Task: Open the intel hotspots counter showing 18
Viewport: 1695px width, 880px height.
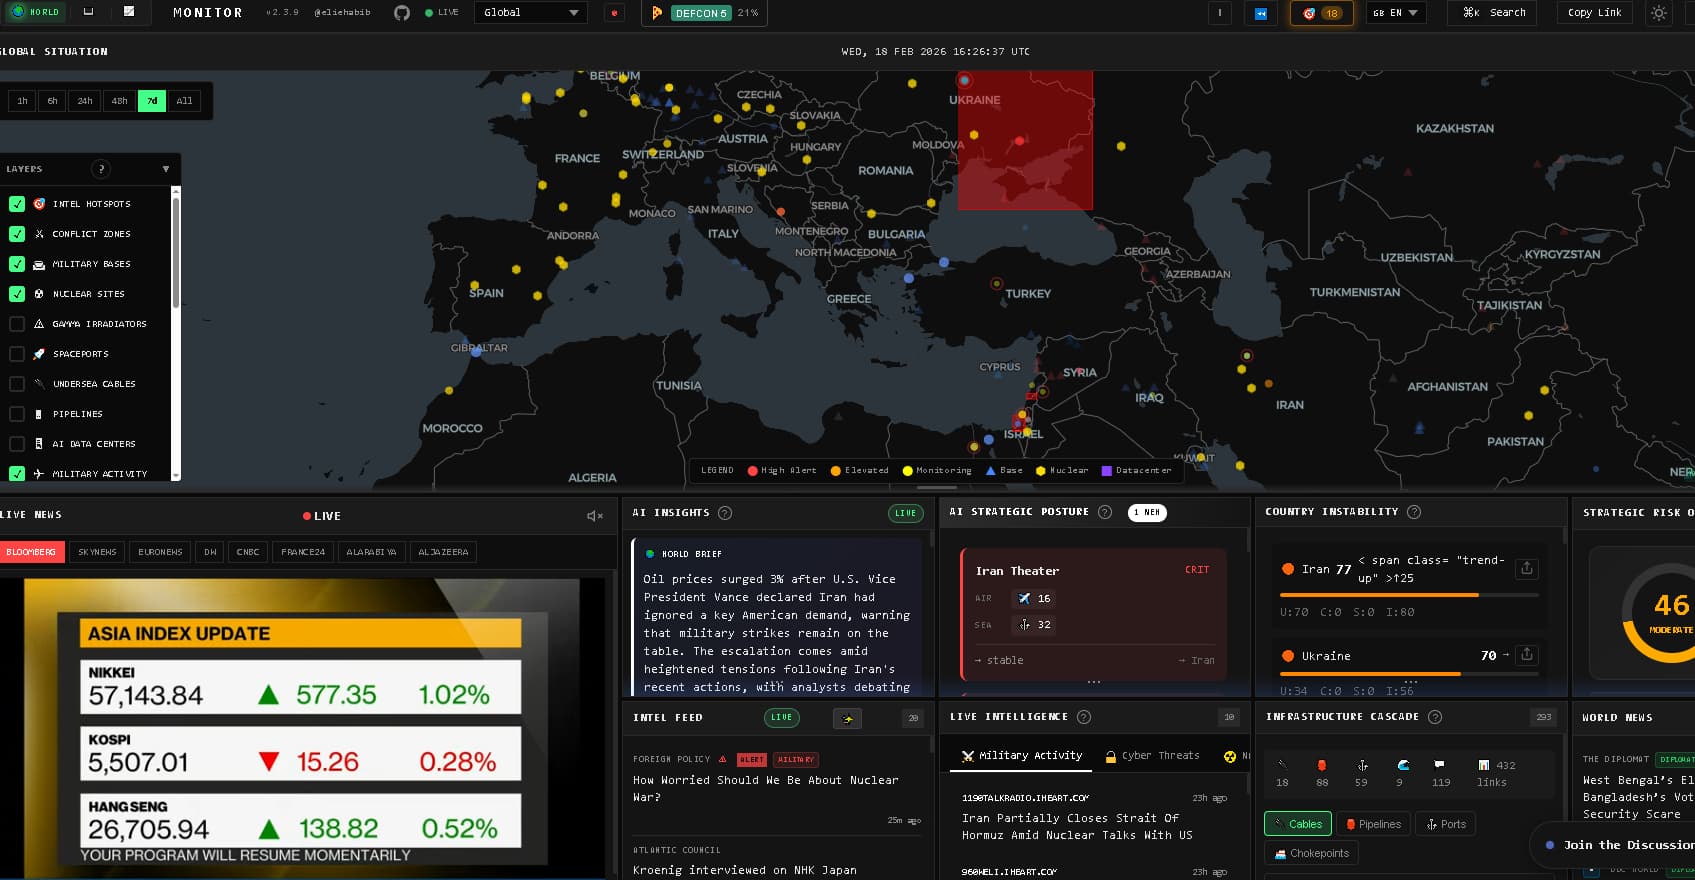Action: [x=1321, y=13]
